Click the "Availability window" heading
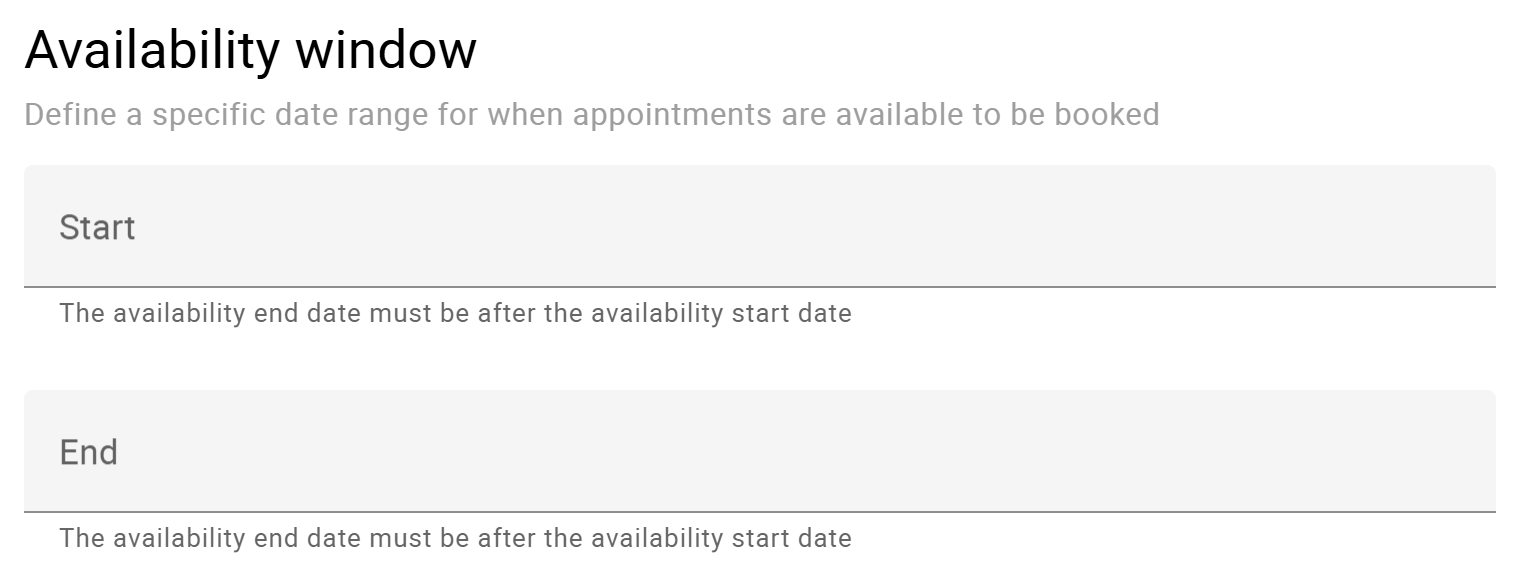This screenshot has width=1524, height=577. (251, 50)
